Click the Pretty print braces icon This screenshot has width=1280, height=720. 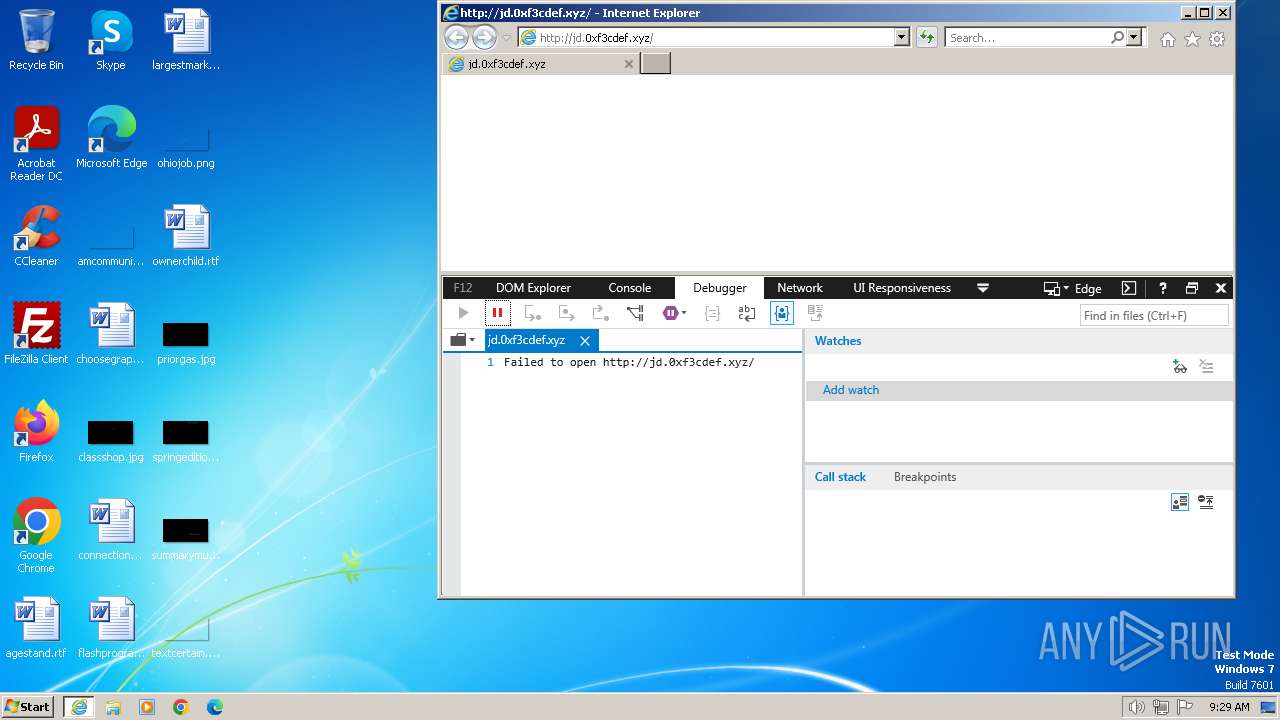coord(712,313)
